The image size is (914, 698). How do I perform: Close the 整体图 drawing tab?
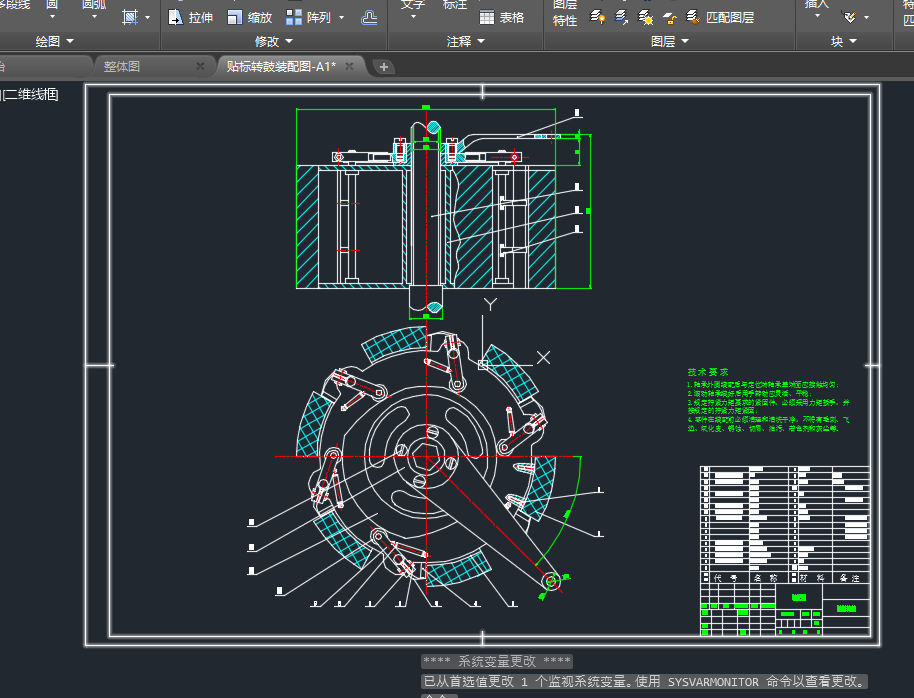pos(200,66)
